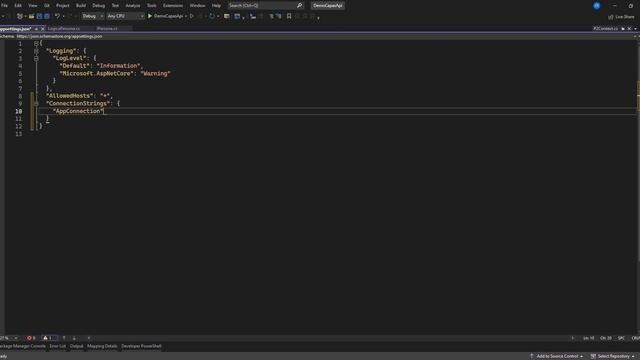640x360 pixels.
Task: Open the Tools menu
Action: coord(151,6)
